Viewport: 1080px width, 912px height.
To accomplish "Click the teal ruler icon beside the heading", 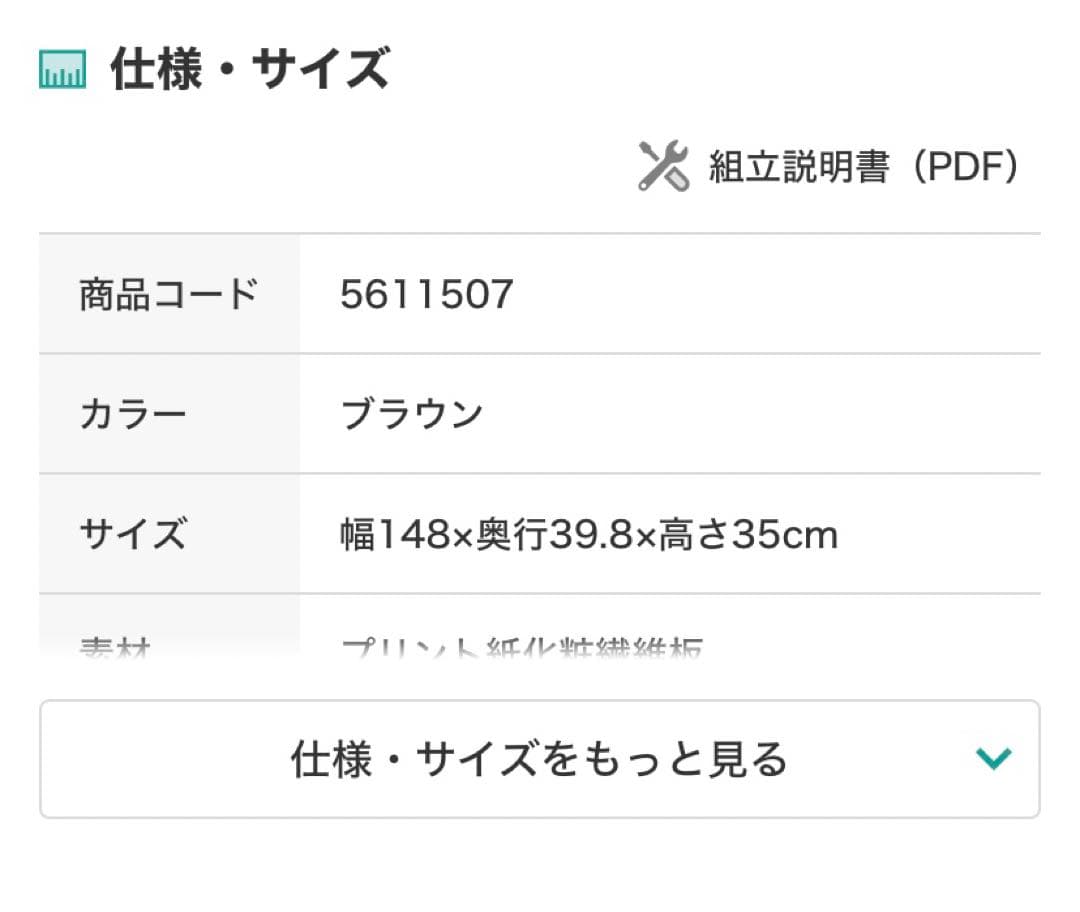I will tap(62, 70).
